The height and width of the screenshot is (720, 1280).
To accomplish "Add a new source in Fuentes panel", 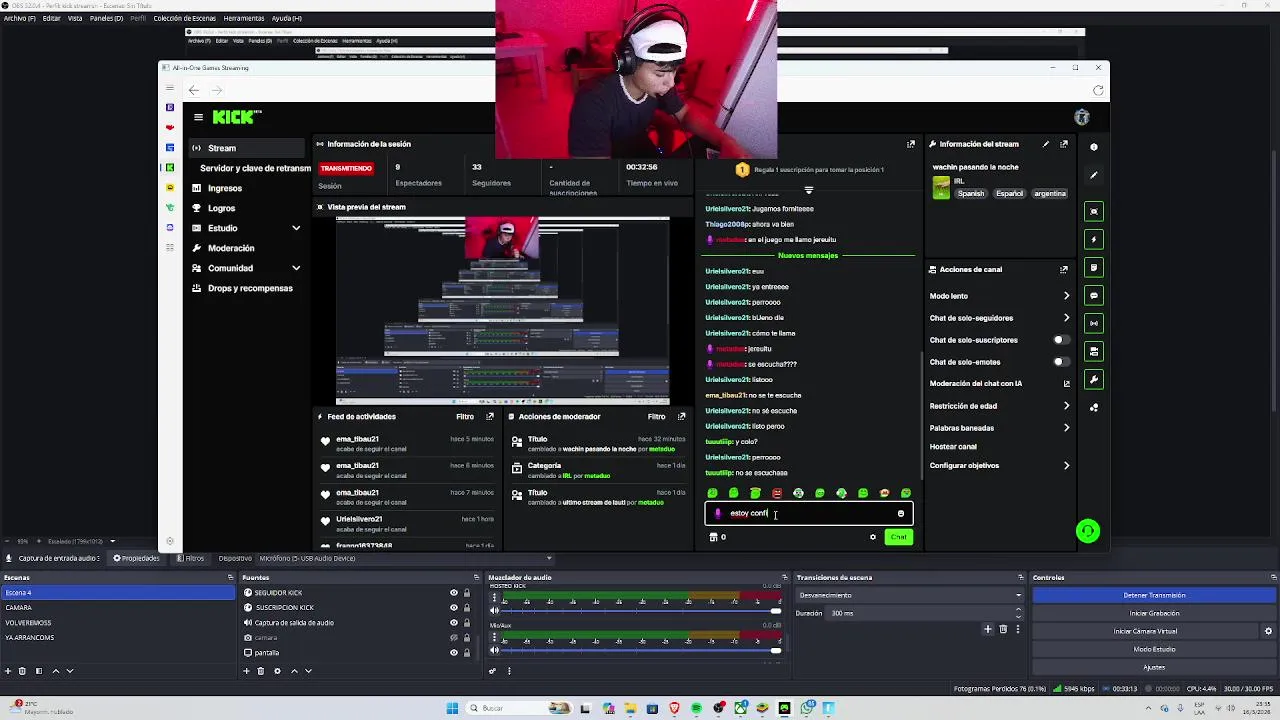I will 246,671.
